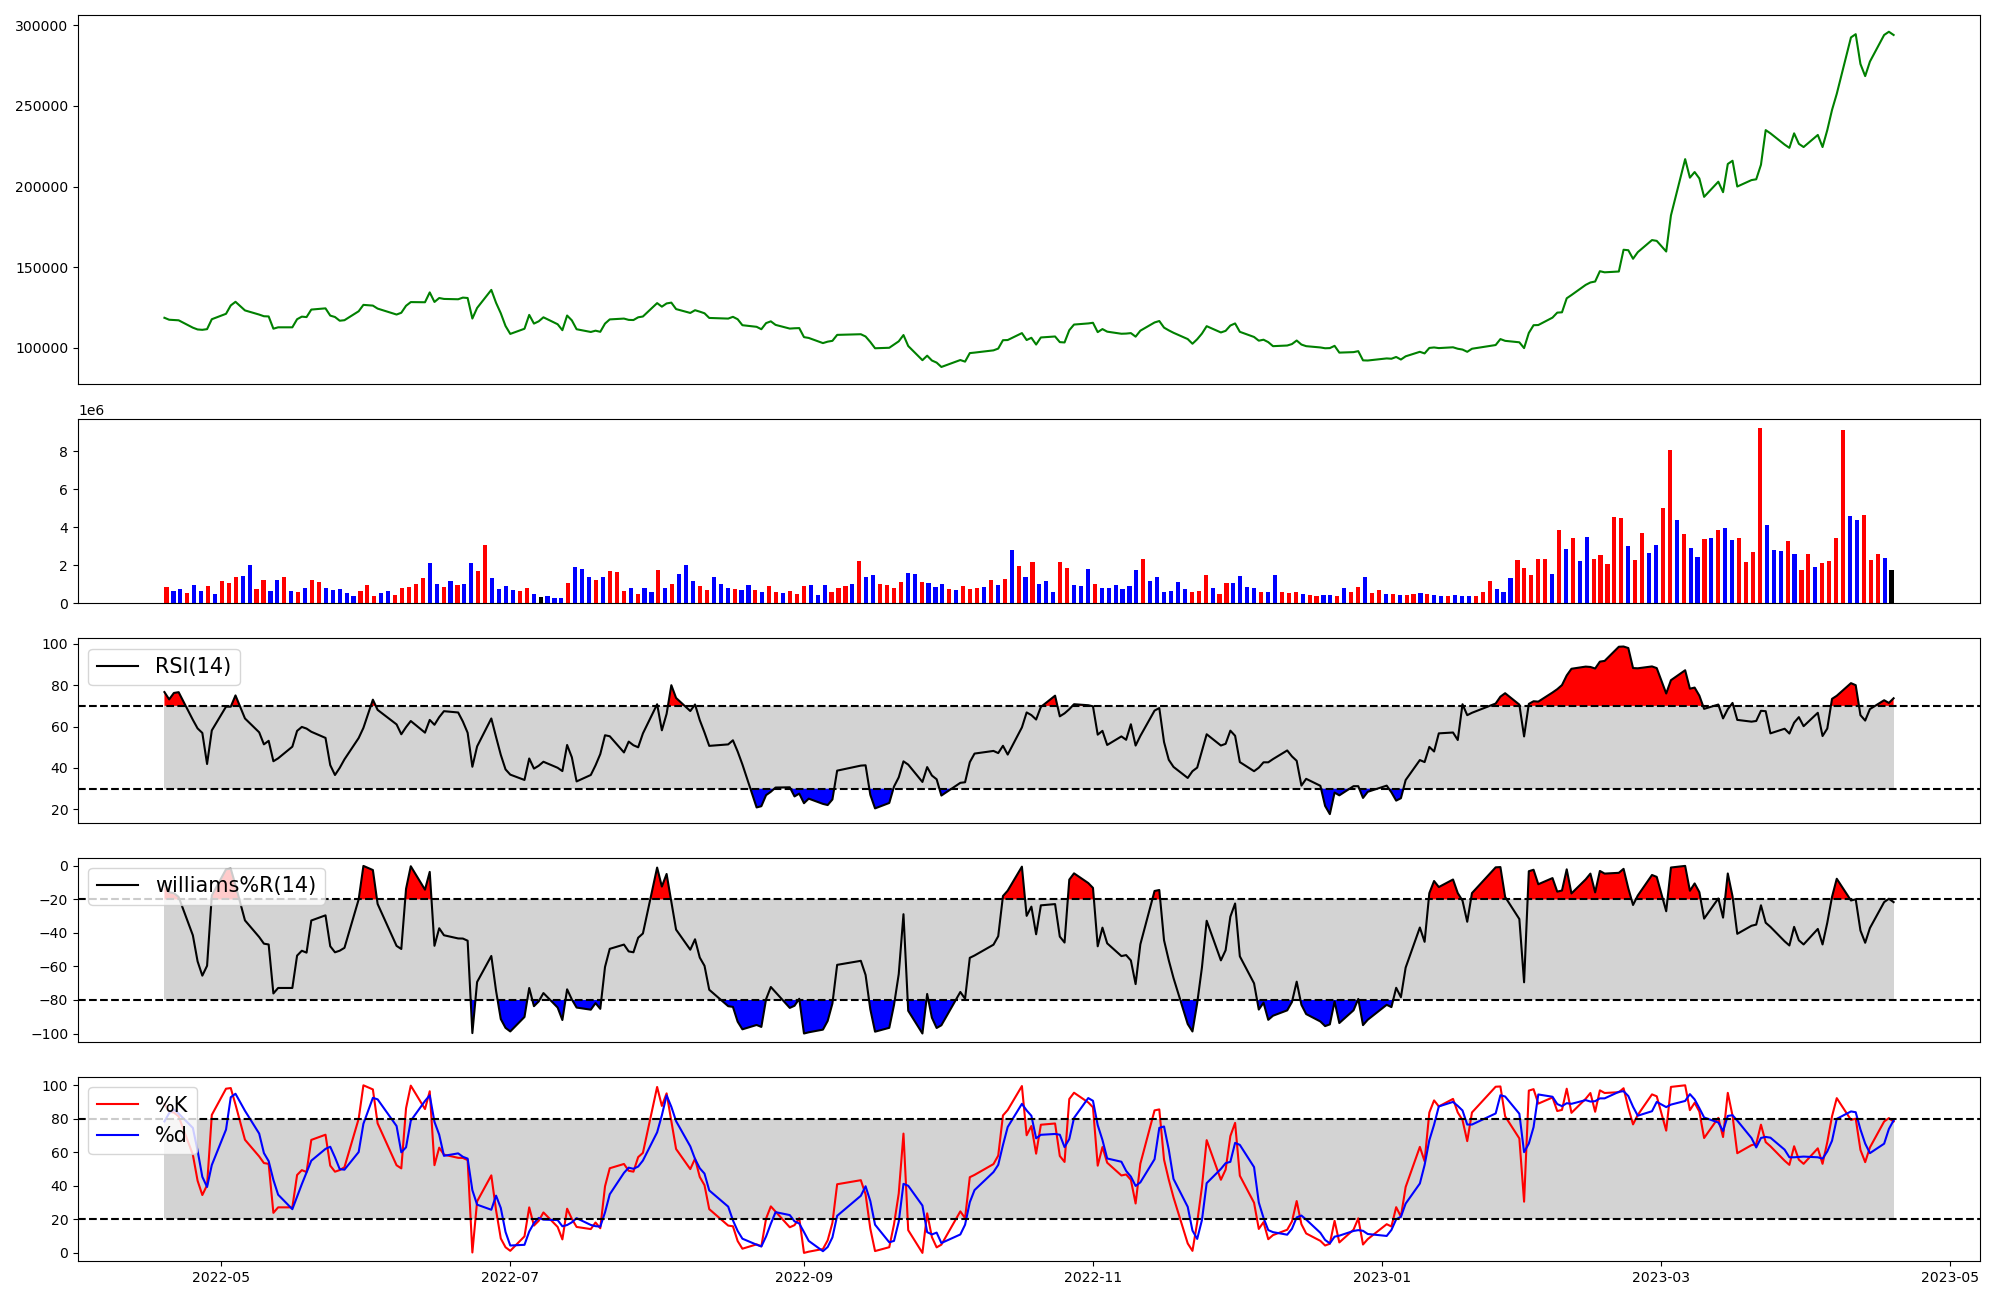Click the 2022-11 date tick label
The image size is (2000, 1300).
pyautogui.click(x=1093, y=1277)
